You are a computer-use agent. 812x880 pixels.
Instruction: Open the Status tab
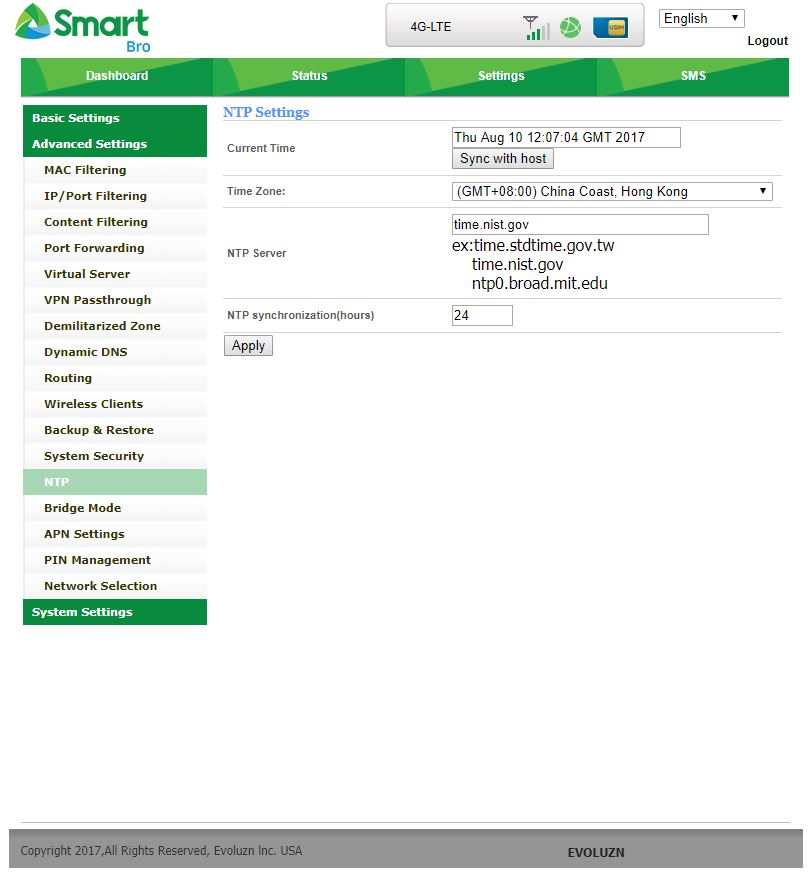click(309, 76)
